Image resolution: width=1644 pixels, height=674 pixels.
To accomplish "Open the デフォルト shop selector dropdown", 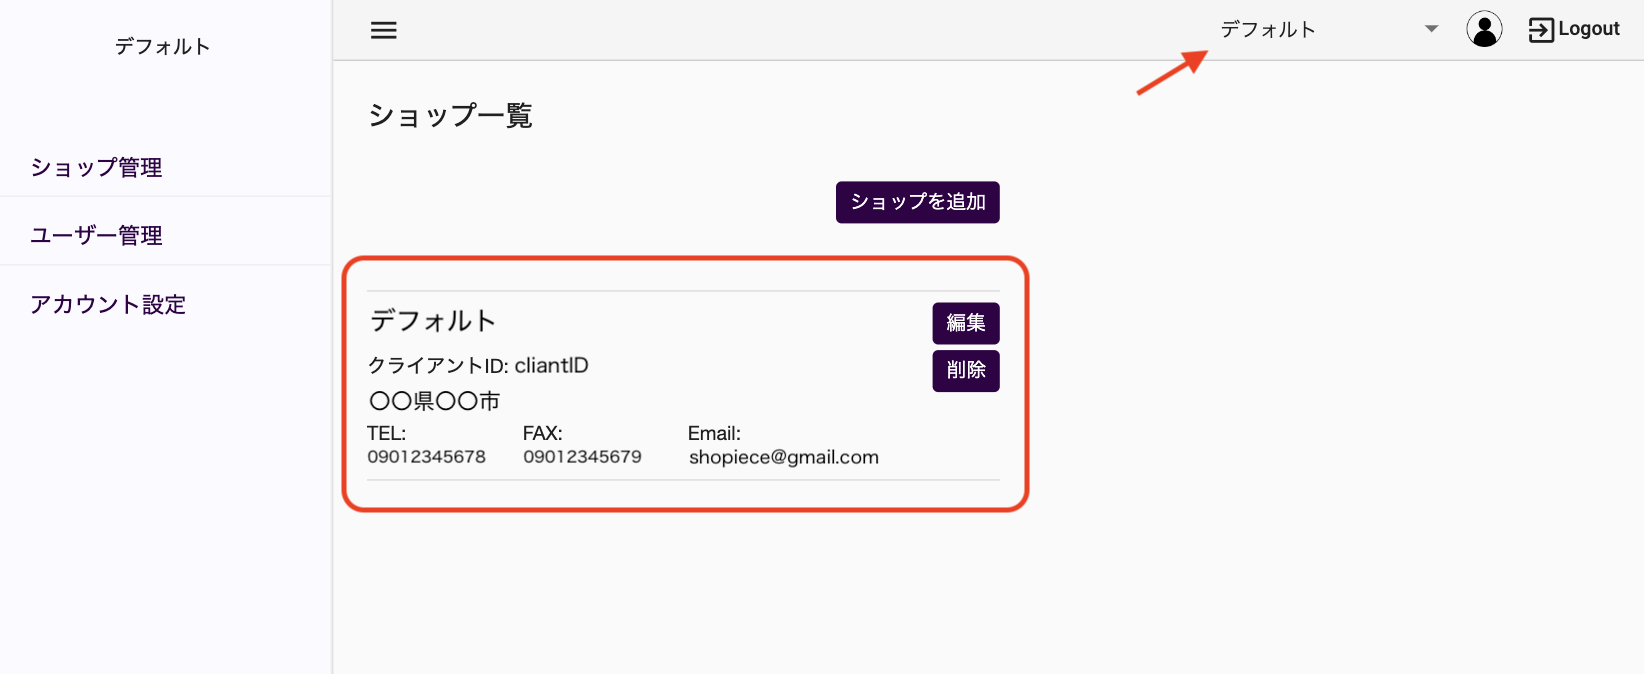I will [x=1328, y=29].
